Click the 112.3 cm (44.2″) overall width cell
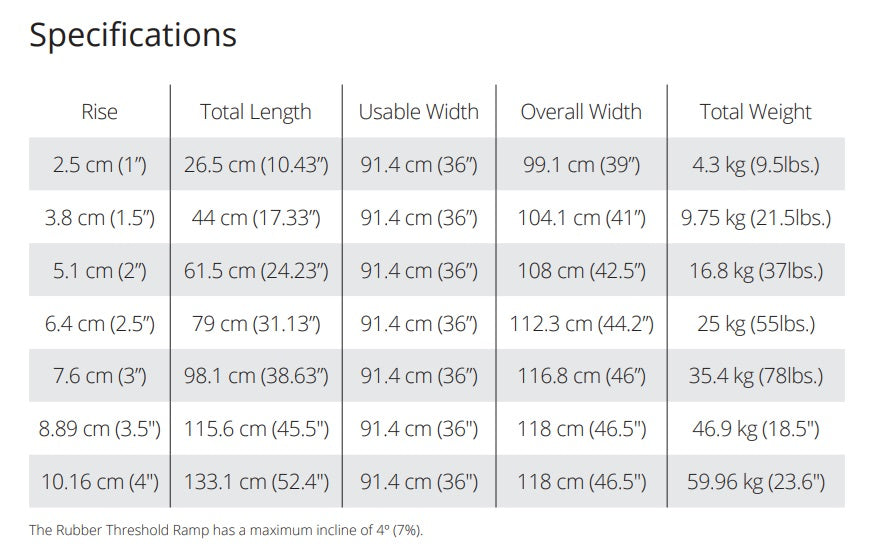 tap(581, 324)
